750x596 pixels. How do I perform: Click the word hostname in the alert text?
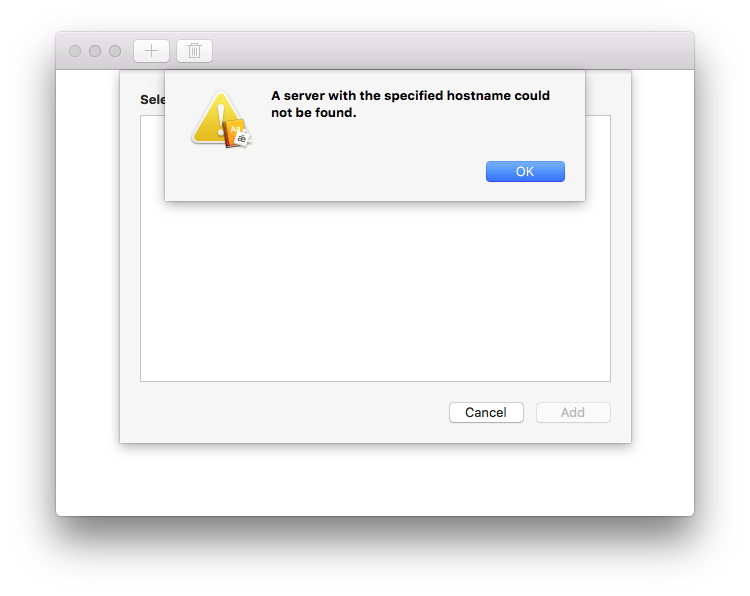478,96
